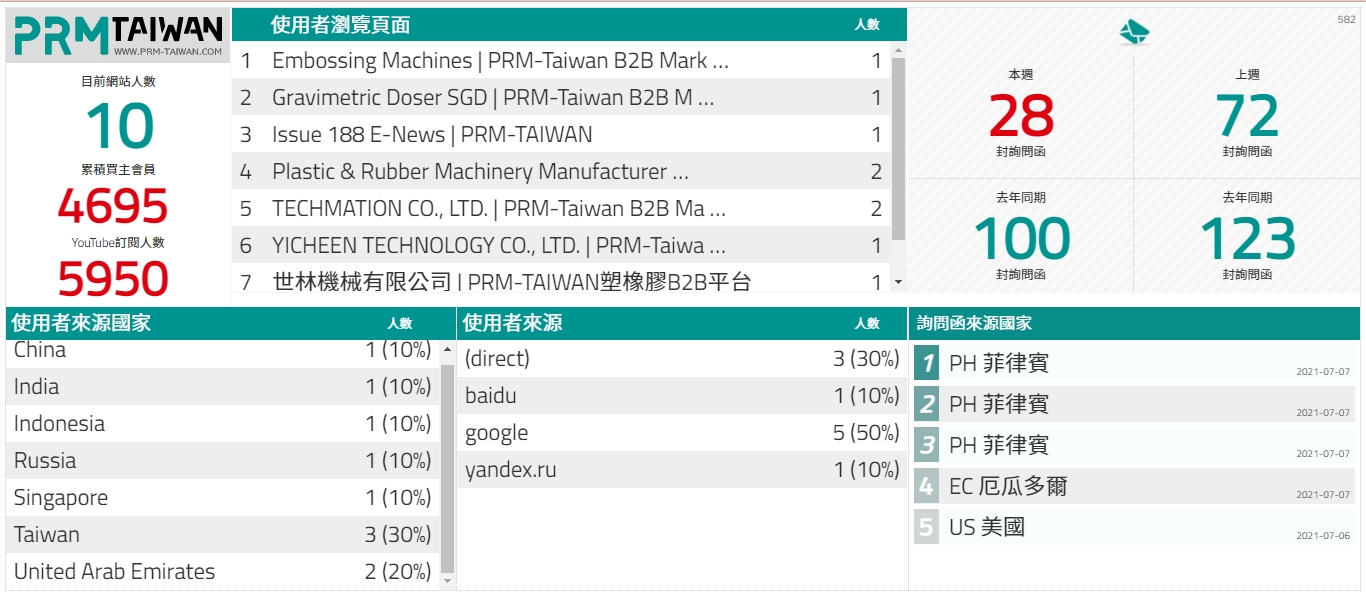This screenshot has width=1366, height=592.
Task: Click the 累積買主會員 label
Action: [118, 170]
